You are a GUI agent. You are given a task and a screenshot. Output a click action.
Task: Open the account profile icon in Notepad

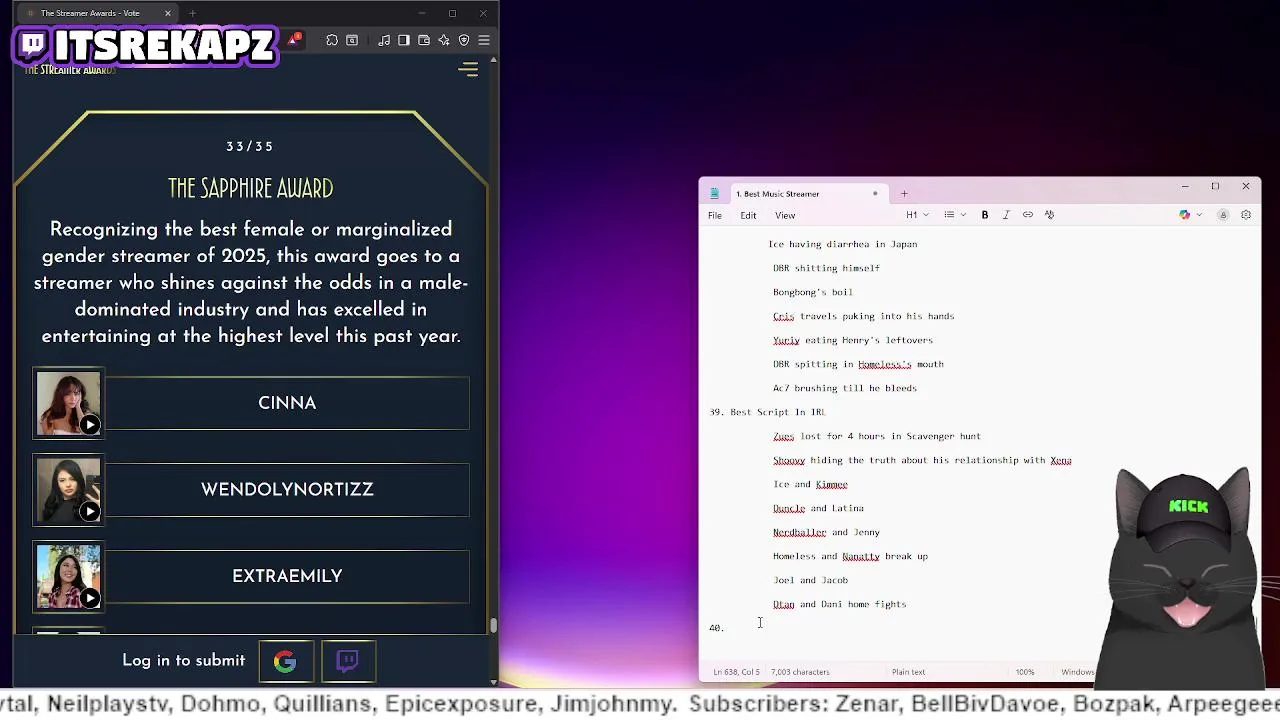pos(1223,215)
